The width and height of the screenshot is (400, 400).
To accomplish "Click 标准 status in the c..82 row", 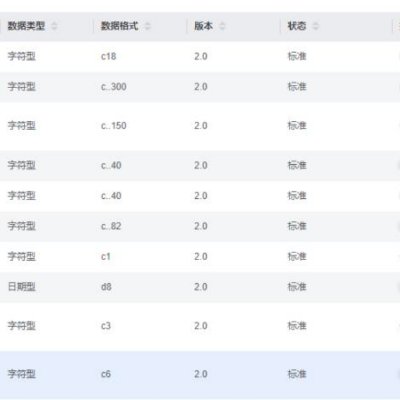I will tap(297, 226).
